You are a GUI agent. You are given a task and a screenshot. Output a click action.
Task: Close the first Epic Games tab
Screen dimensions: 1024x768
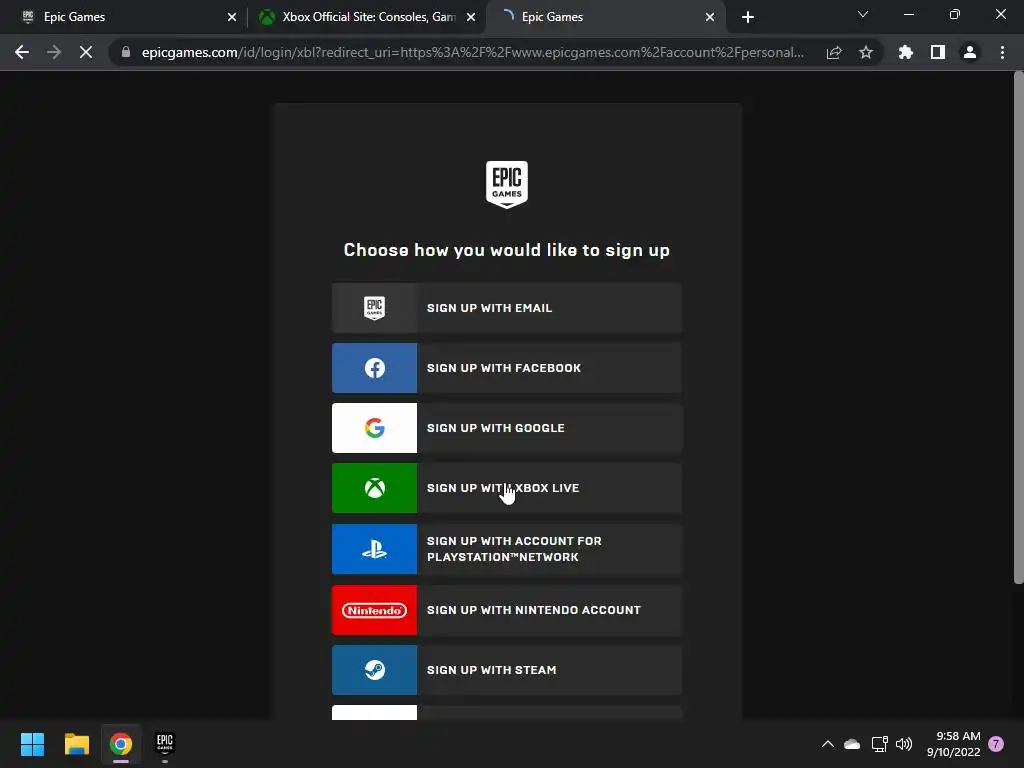[232, 17]
